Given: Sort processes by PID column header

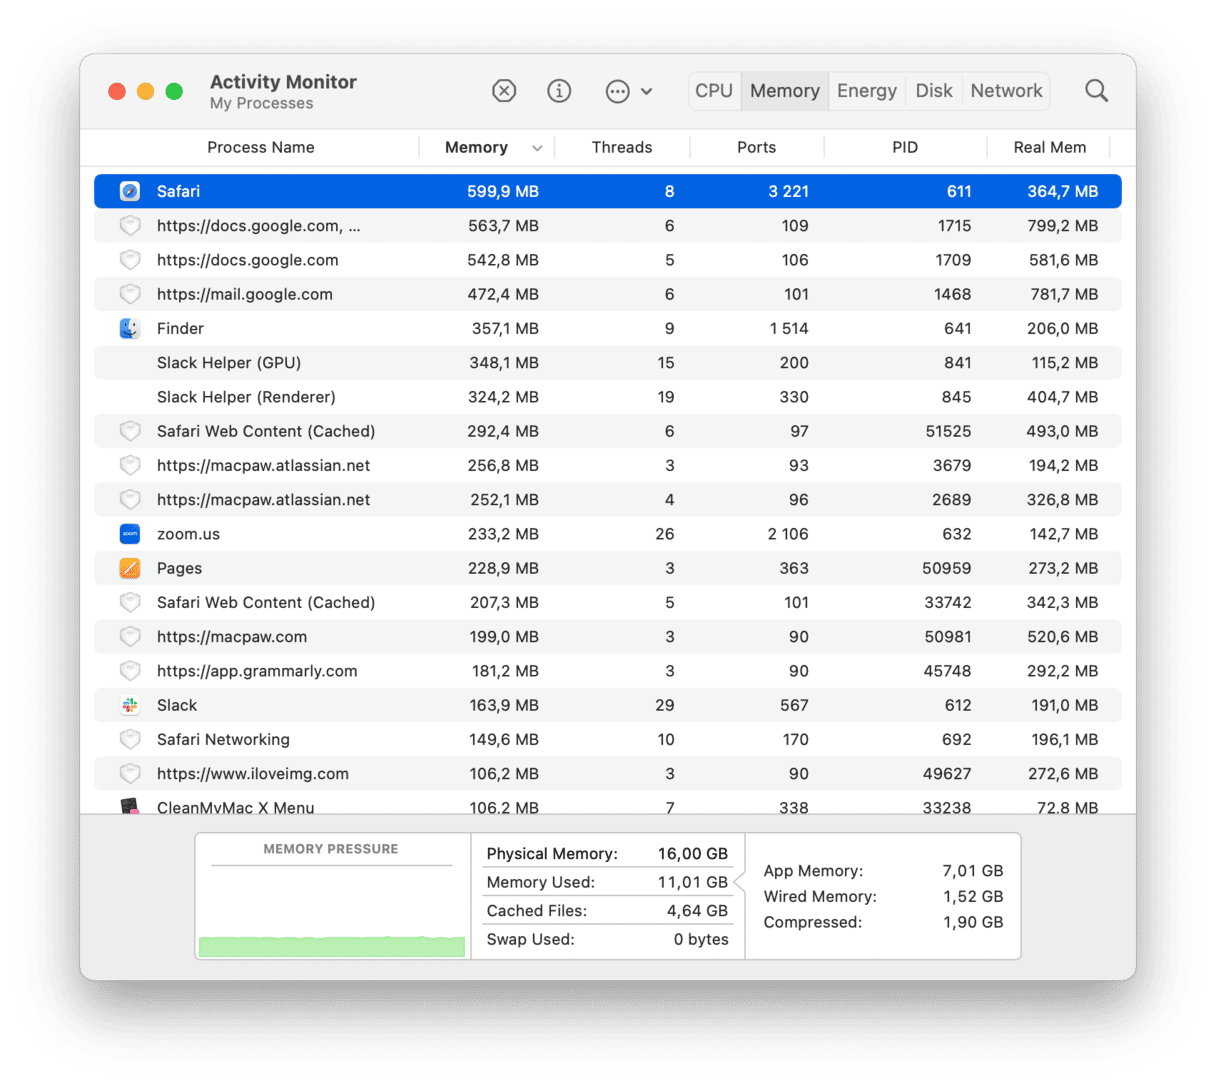Looking at the screenshot, I should click(x=904, y=147).
